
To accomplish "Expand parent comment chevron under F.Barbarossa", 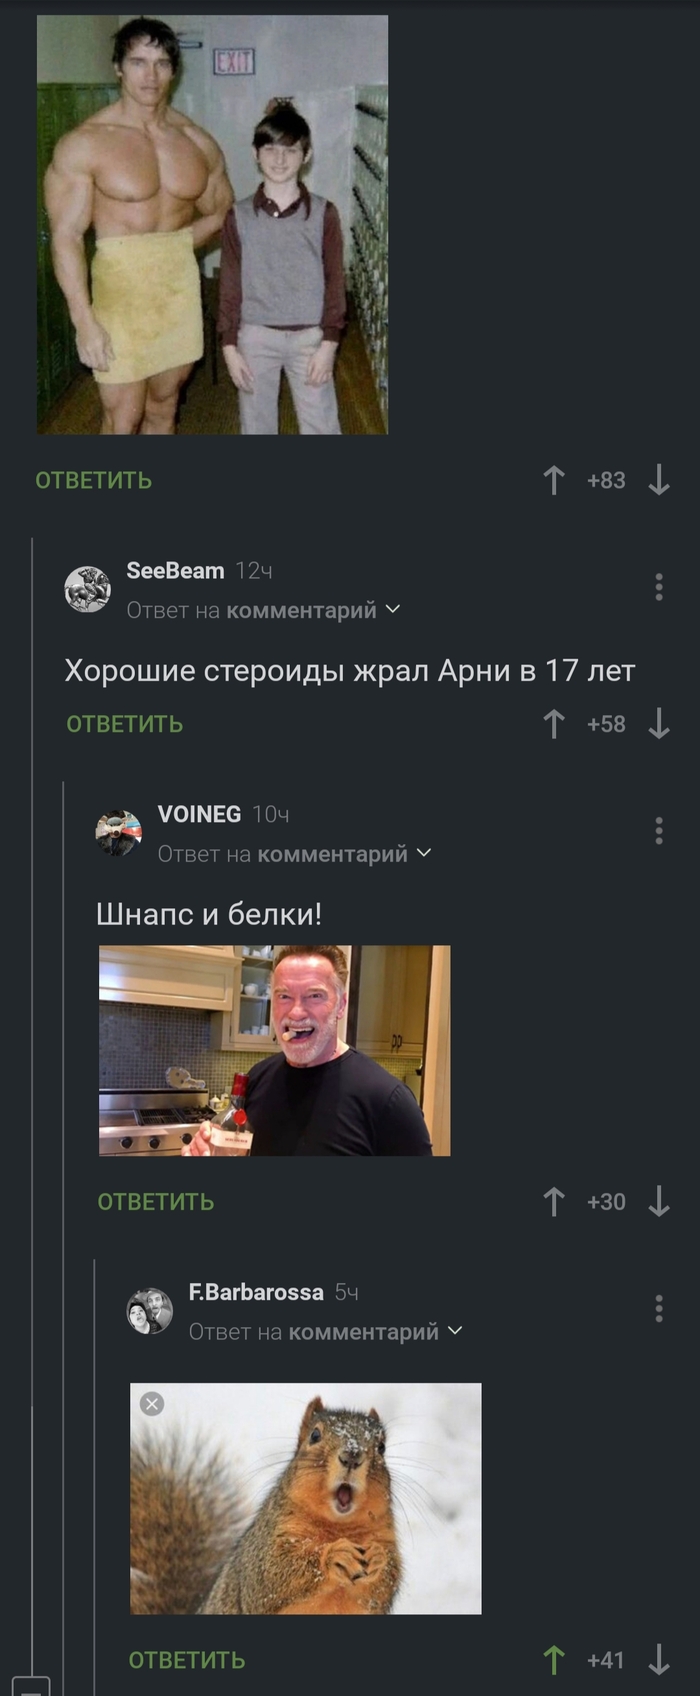I will (x=455, y=1331).
